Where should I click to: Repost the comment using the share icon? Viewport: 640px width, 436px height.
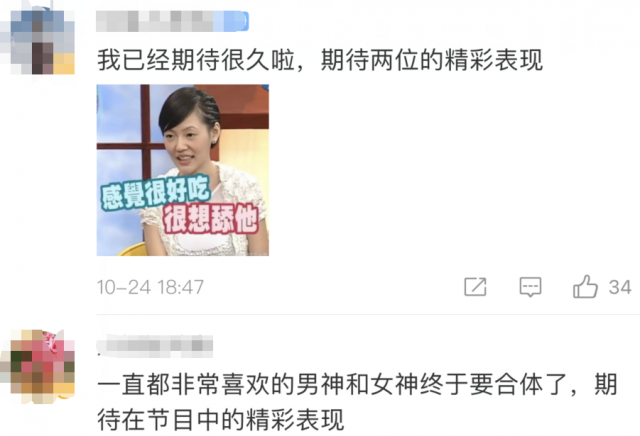476,287
